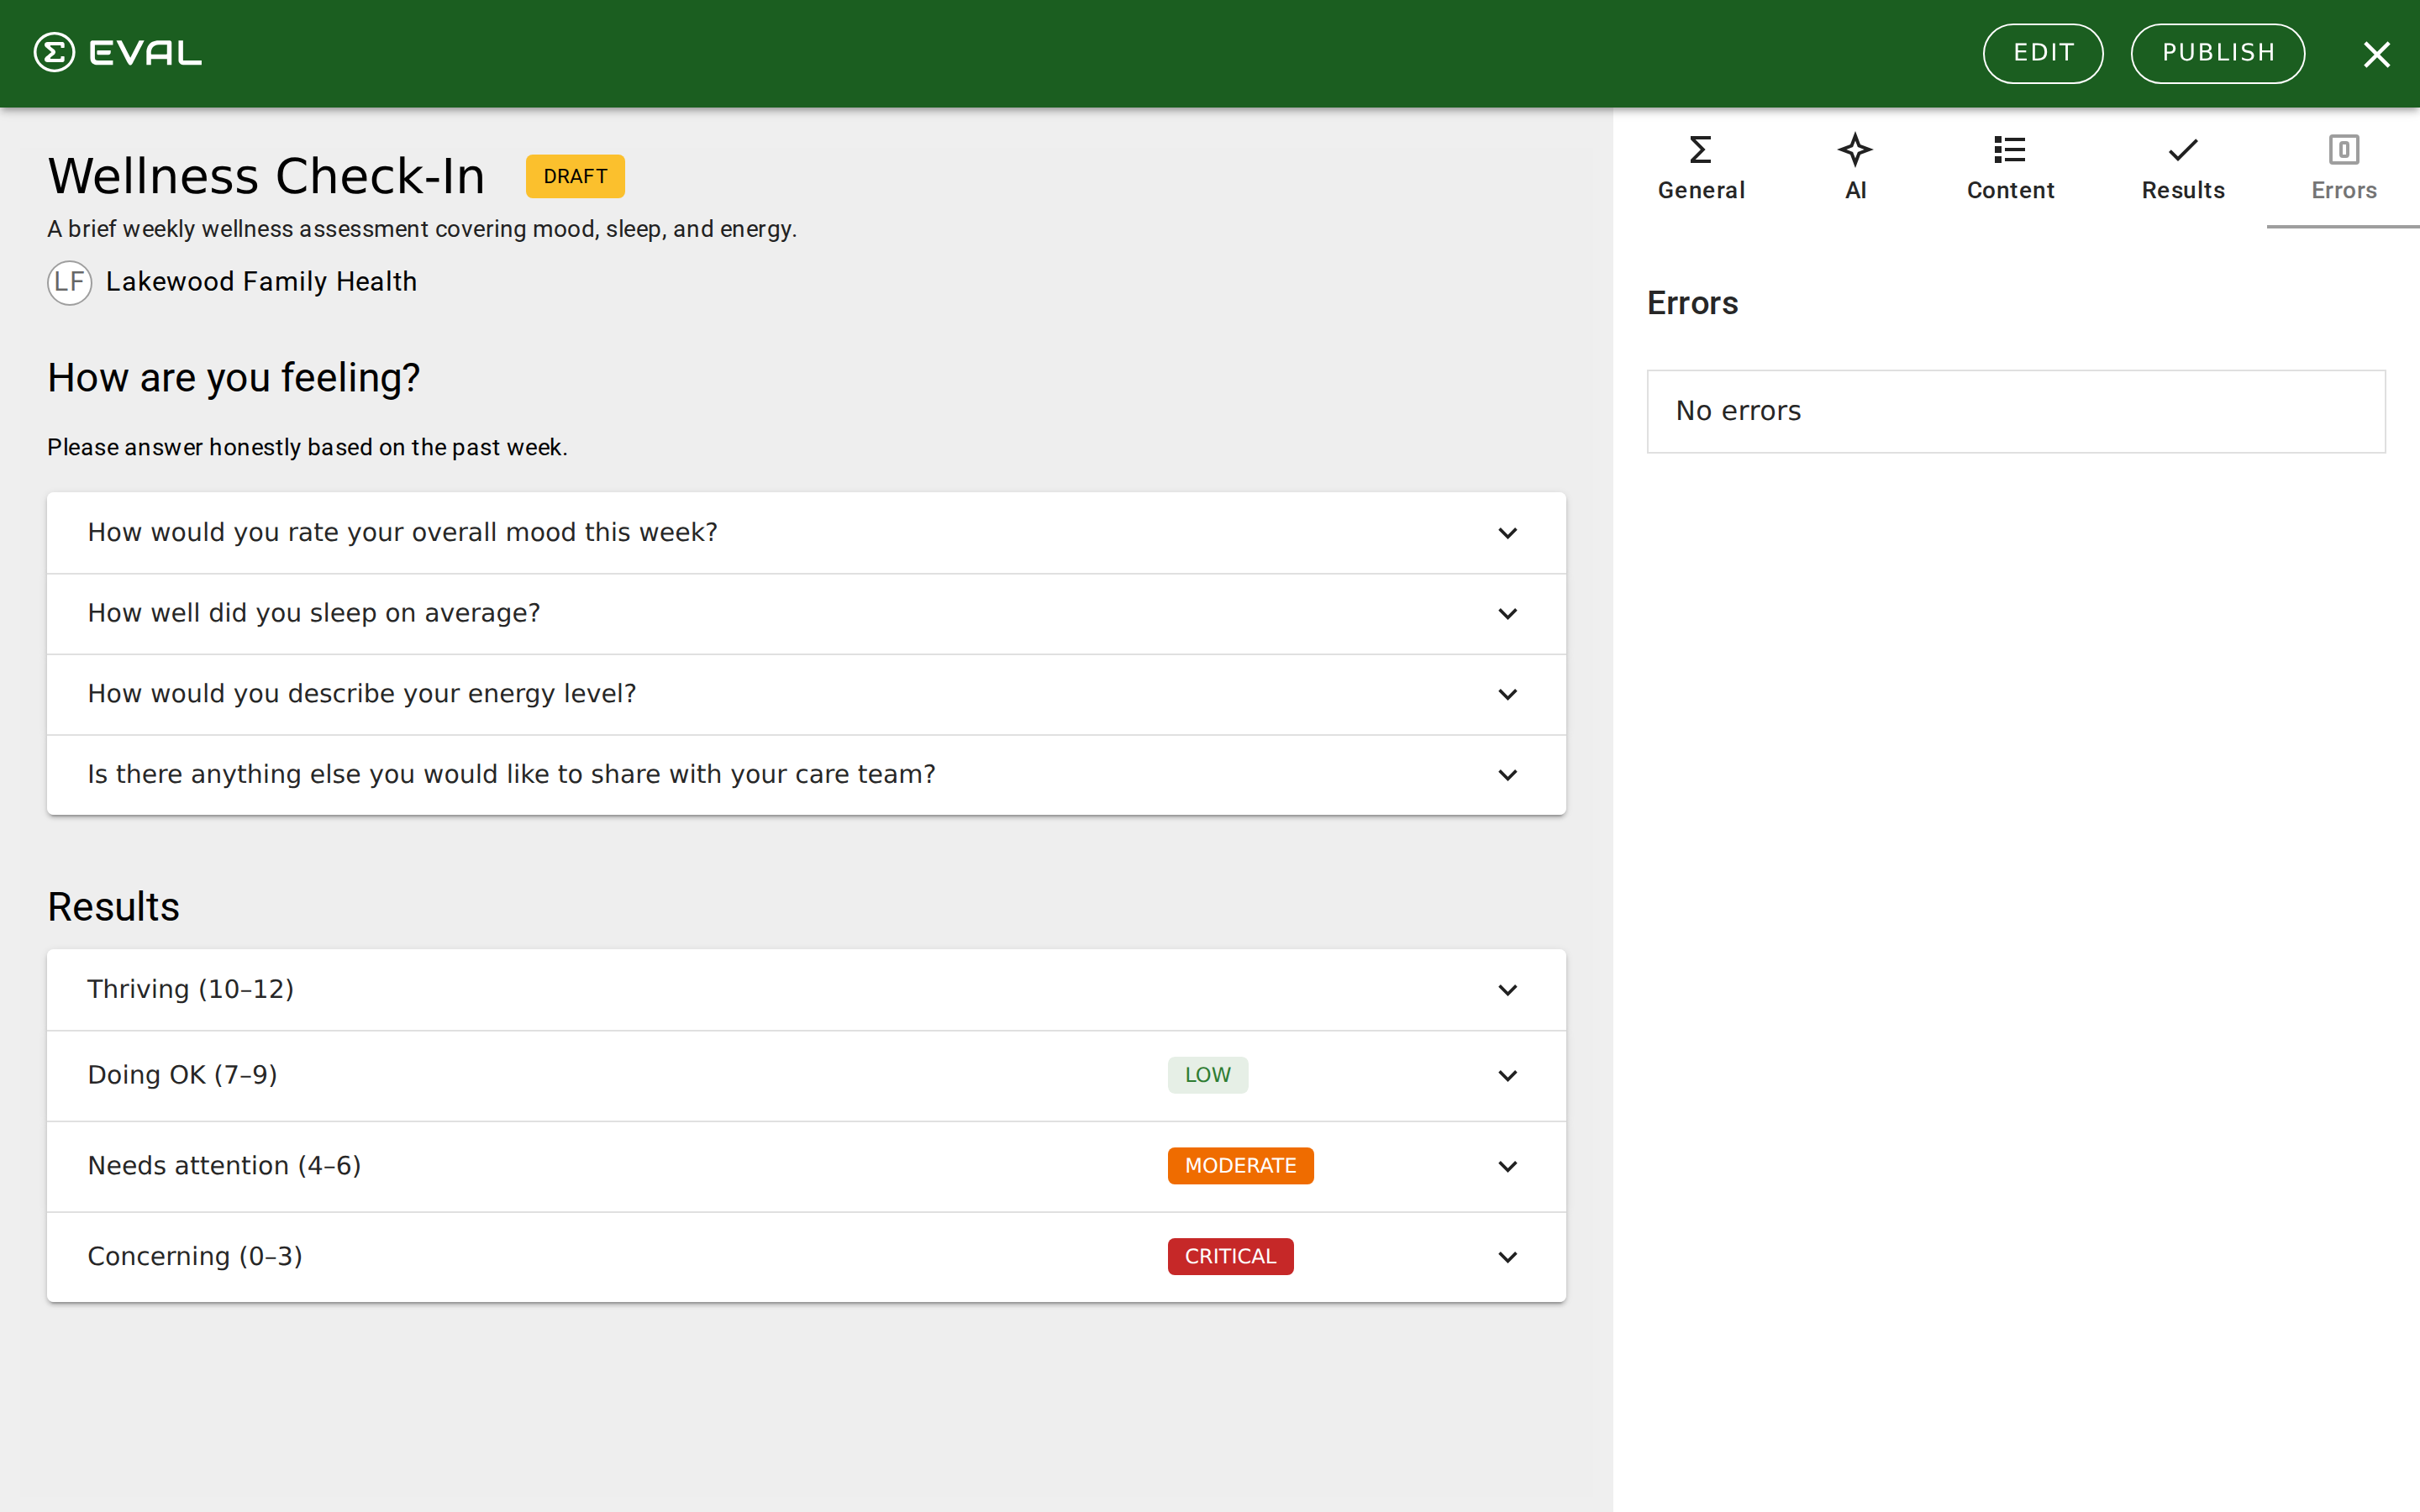Image resolution: width=2420 pixels, height=1512 pixels.
Task: Open the AI sparkle tab icon
Action: pos(1855,150)
